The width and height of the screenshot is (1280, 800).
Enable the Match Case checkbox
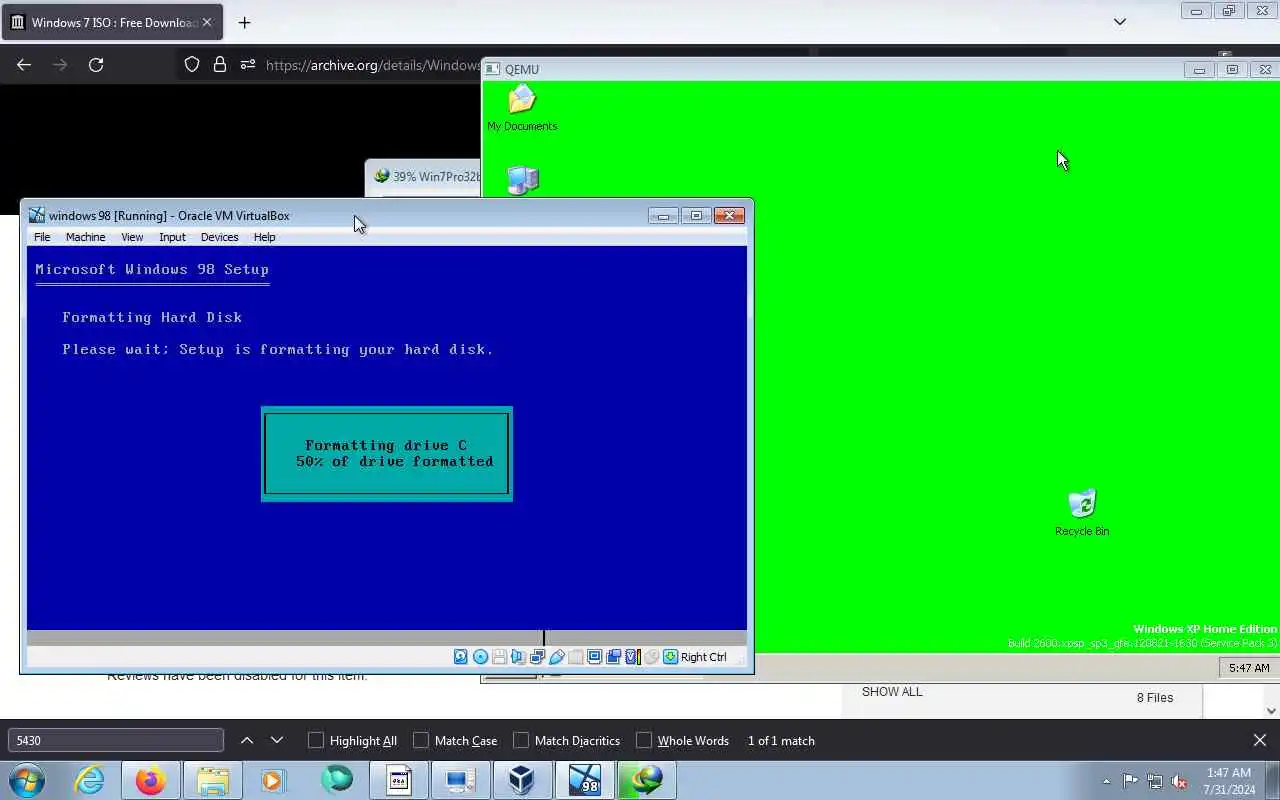click(x=421, y=740)
